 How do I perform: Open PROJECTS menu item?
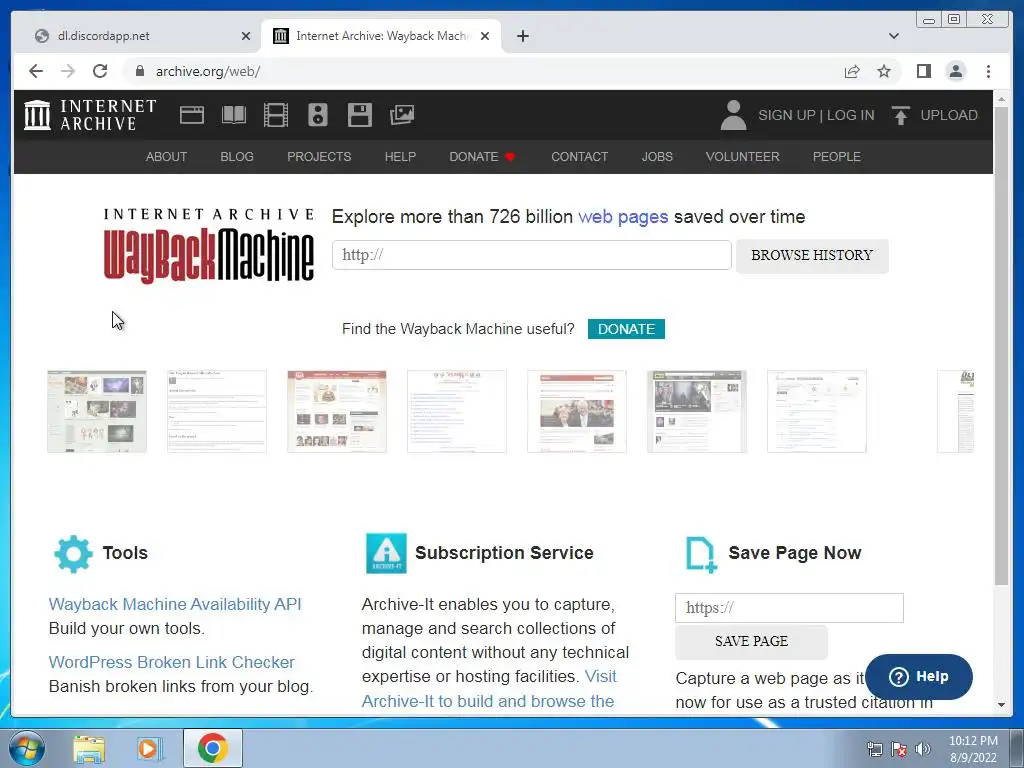pyautogui.click(x=319, y=157)
